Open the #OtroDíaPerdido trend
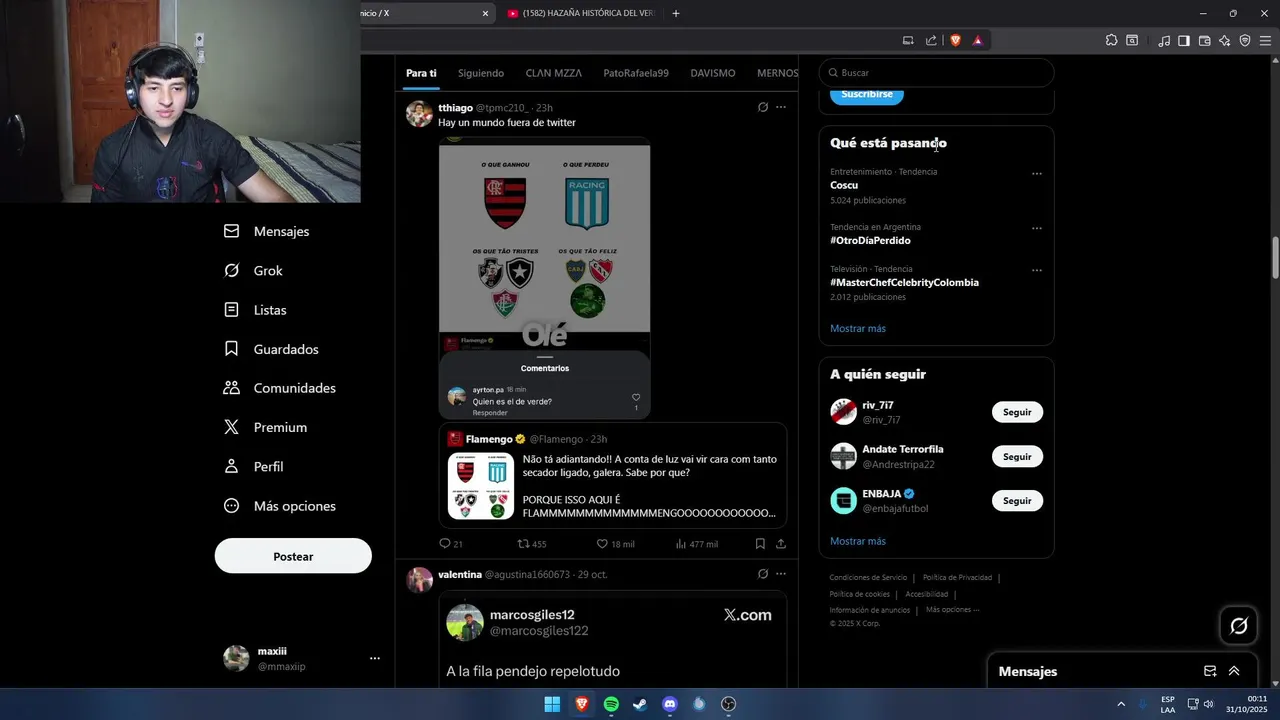The width and height of the screenshot is (1280, 720). pos(870,241)
